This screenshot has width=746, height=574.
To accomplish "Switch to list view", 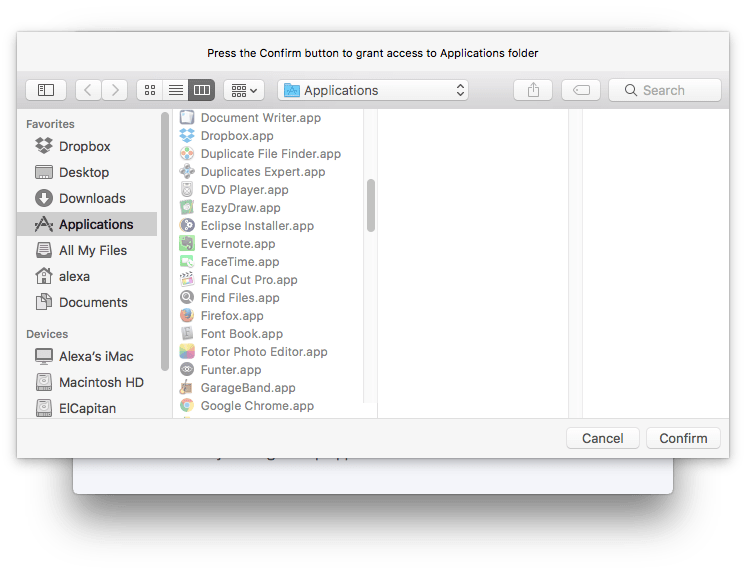I will [176, 90].
